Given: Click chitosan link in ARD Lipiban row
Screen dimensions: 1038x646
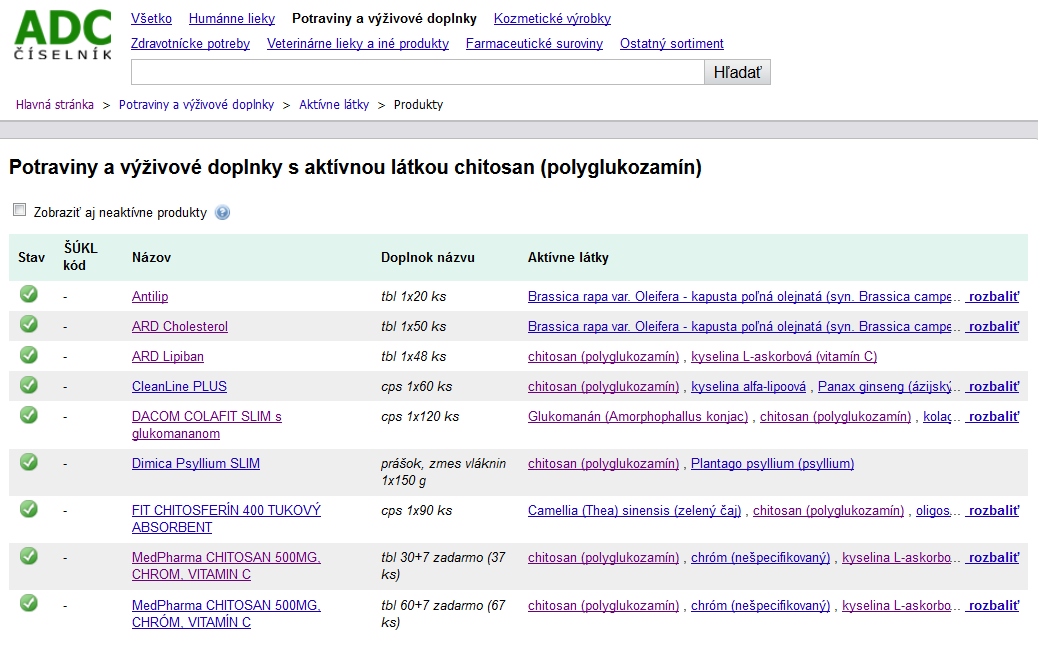Looking at the screenshot, I should coord(604,356).
